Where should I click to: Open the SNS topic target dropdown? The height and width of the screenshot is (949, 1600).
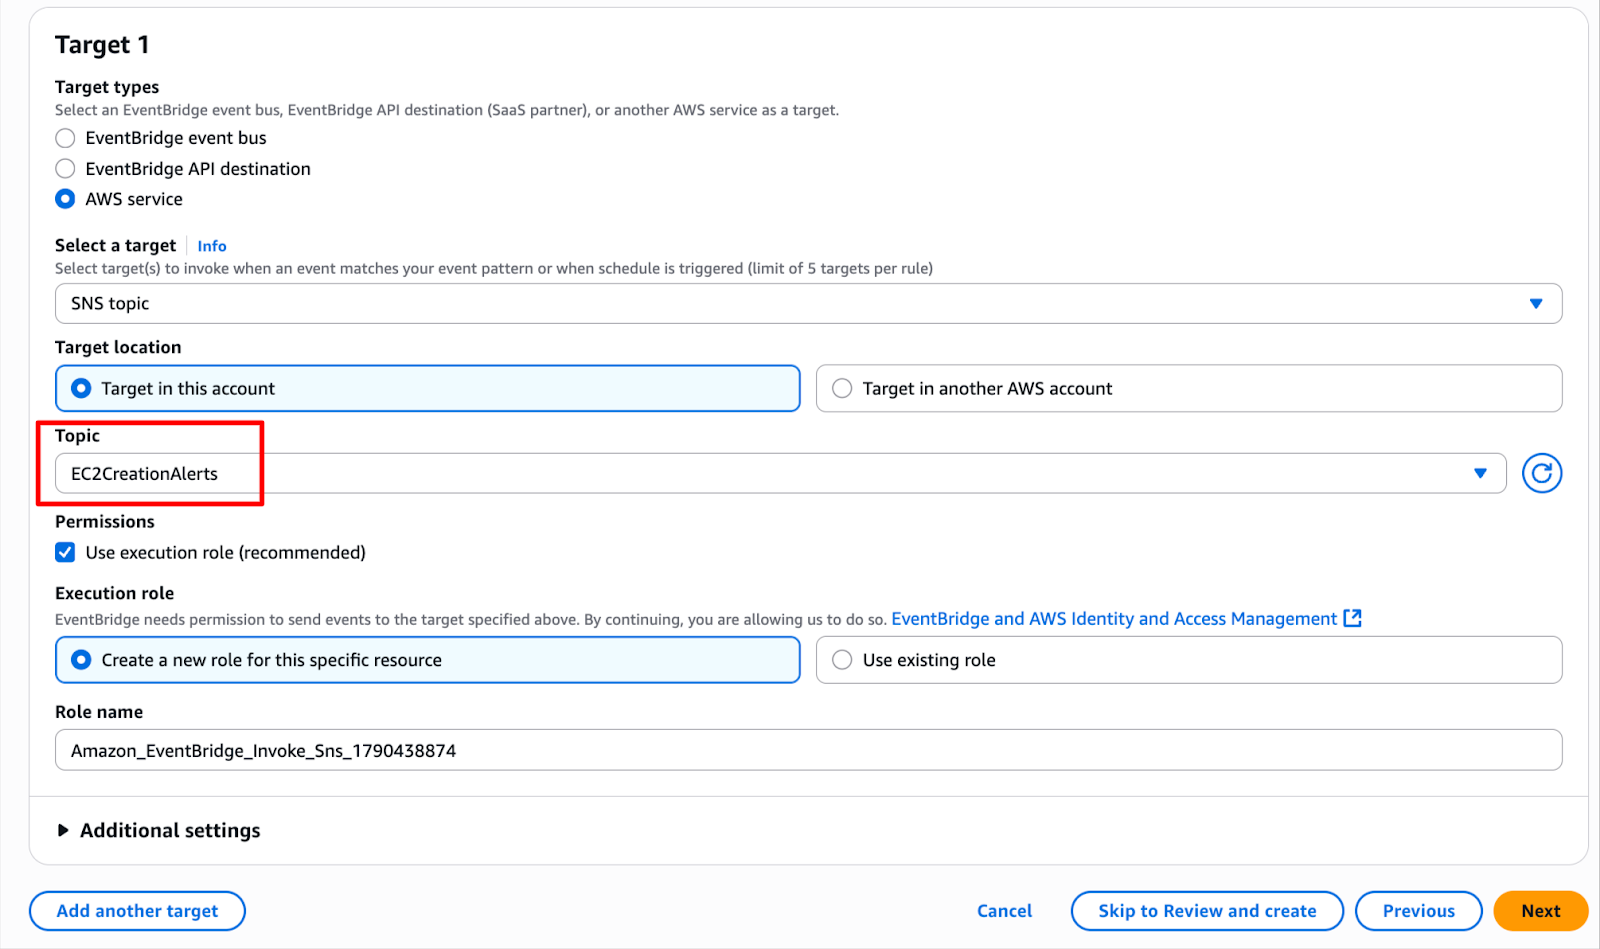808,303
